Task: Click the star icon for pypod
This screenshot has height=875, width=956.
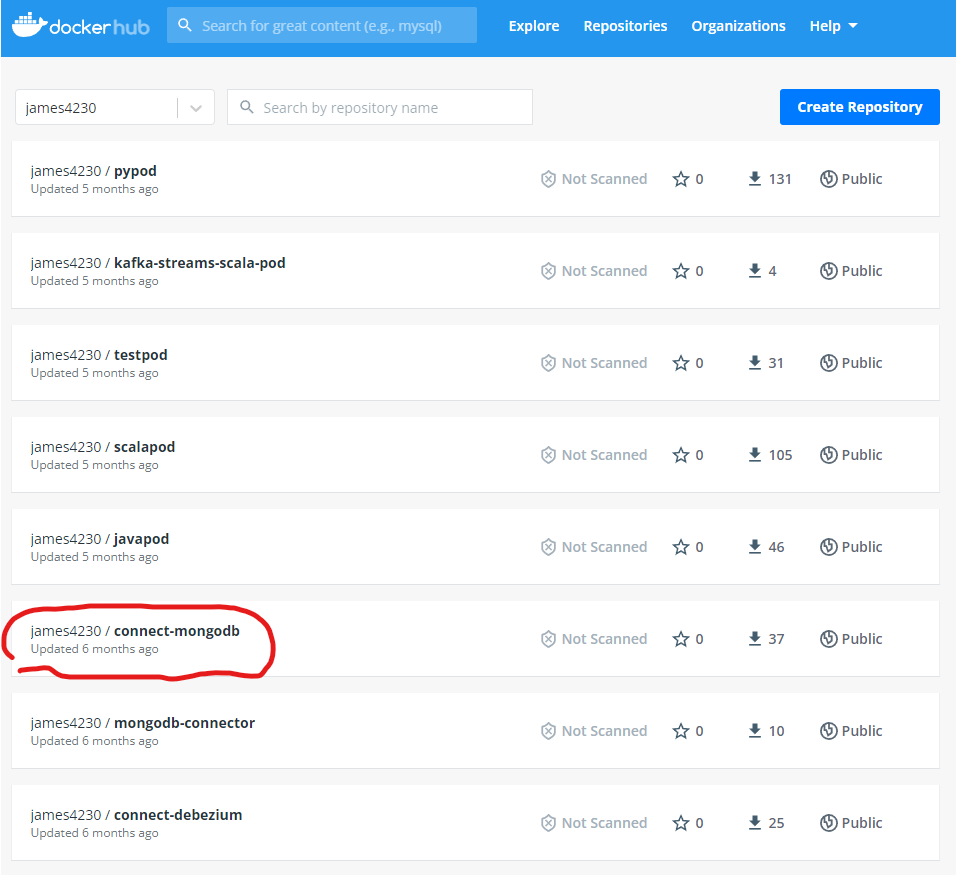Action: [680, 179]
